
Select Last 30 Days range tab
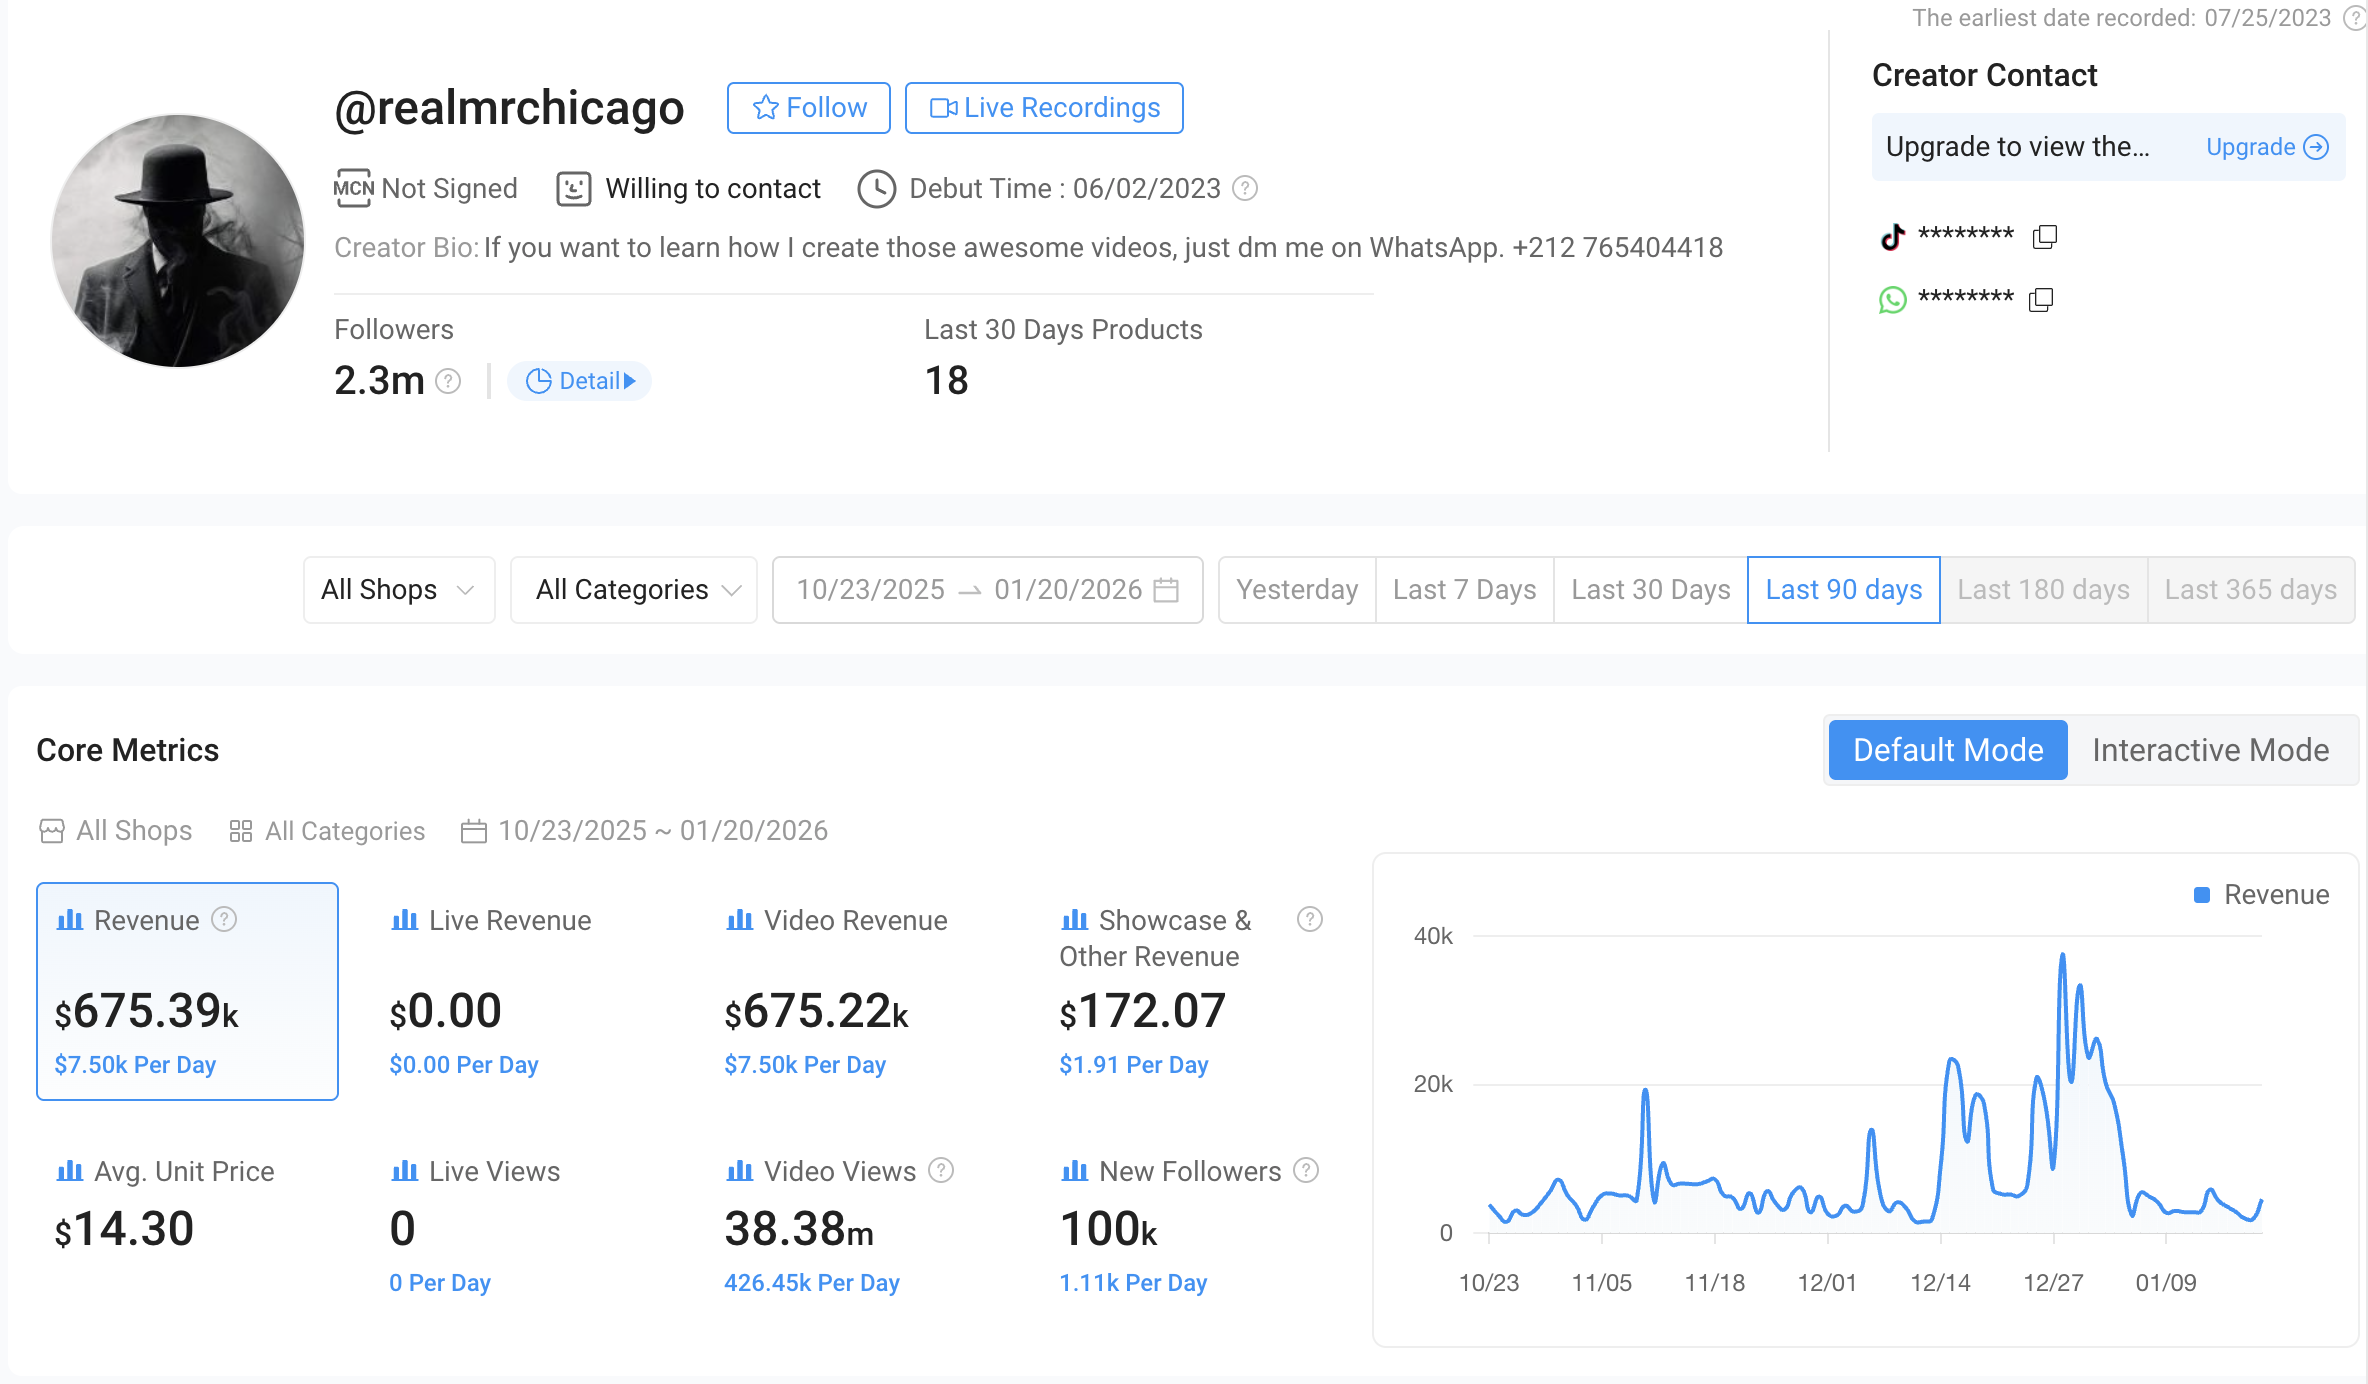coord(1650,590)
